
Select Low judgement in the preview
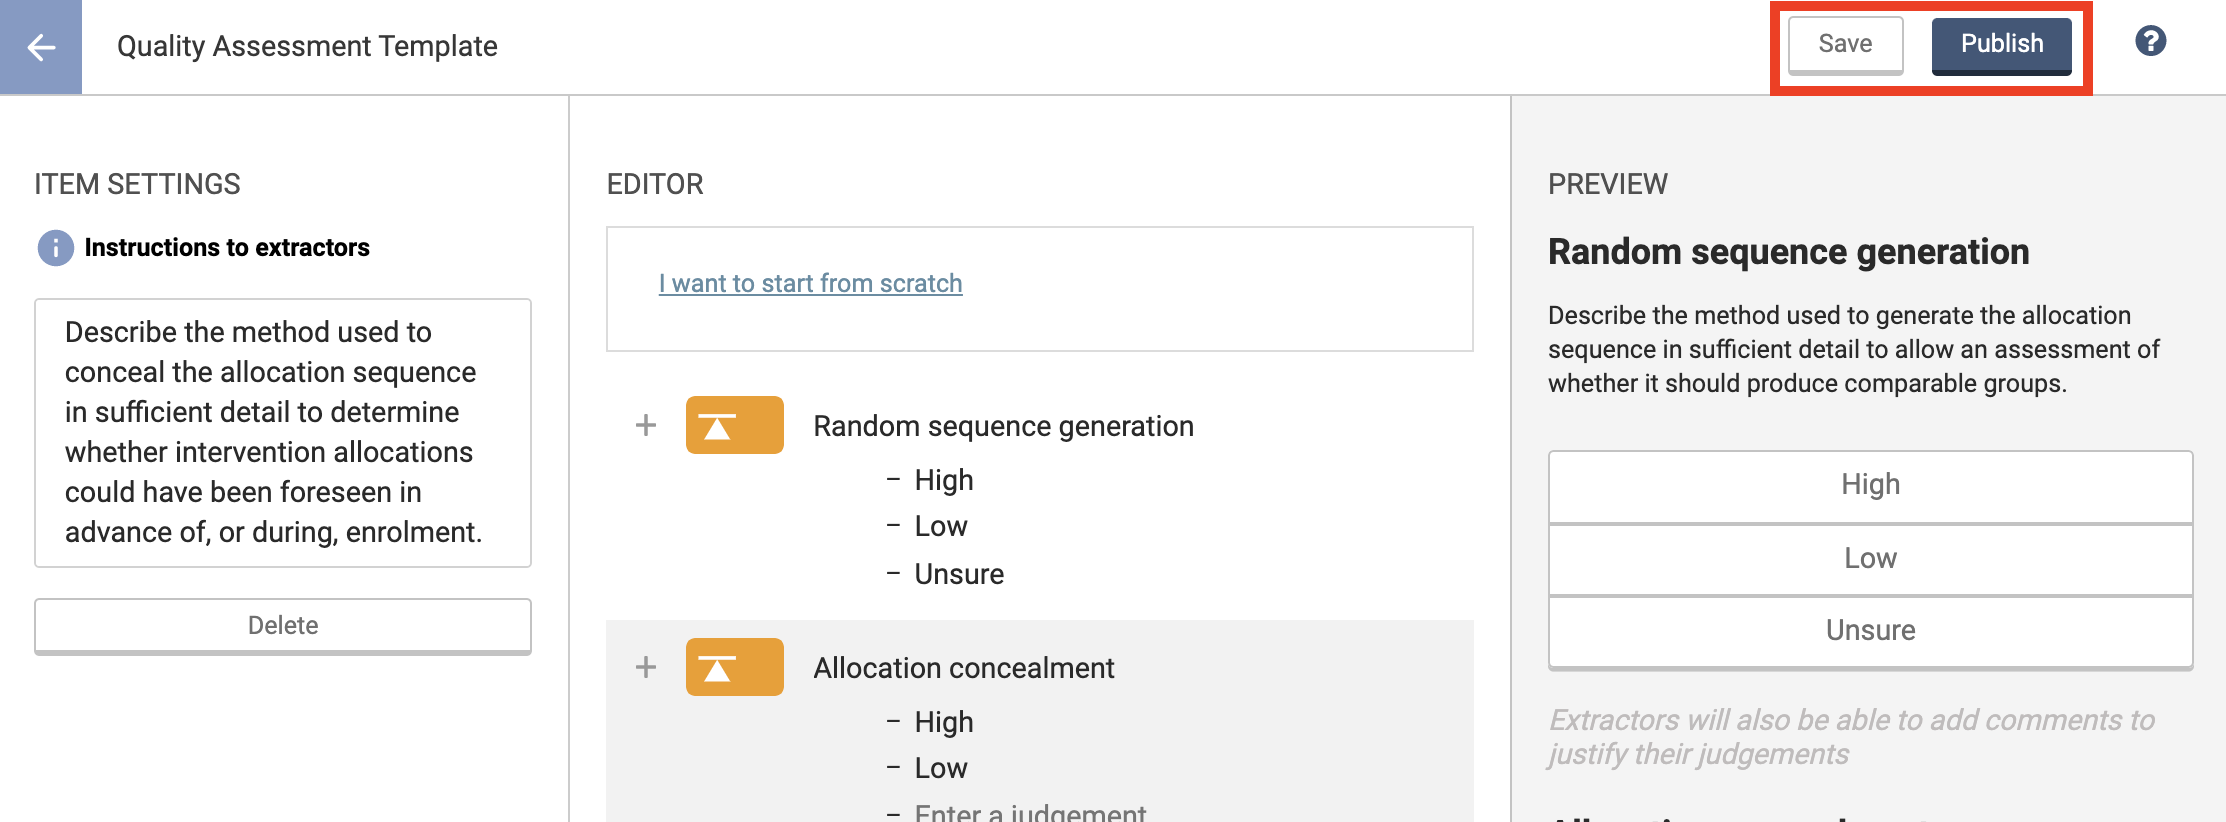[1870, 559]
